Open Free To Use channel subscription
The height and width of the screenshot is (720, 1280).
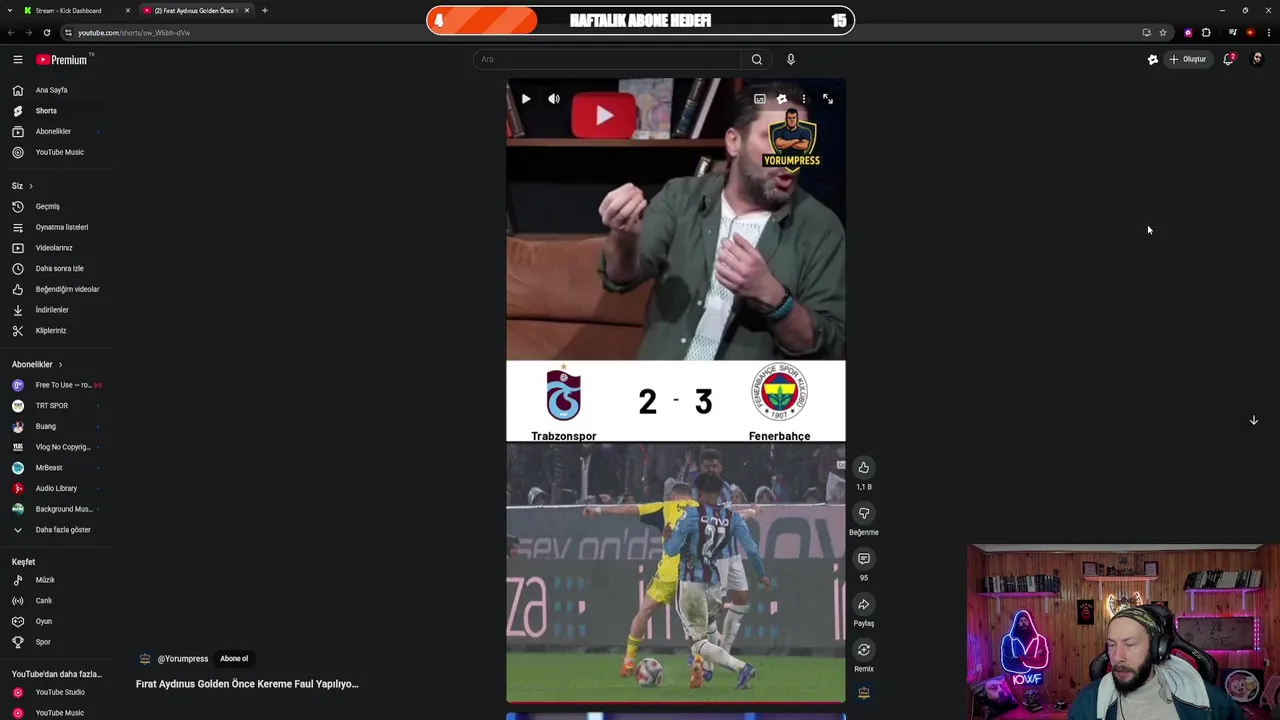tap(62, 385)
